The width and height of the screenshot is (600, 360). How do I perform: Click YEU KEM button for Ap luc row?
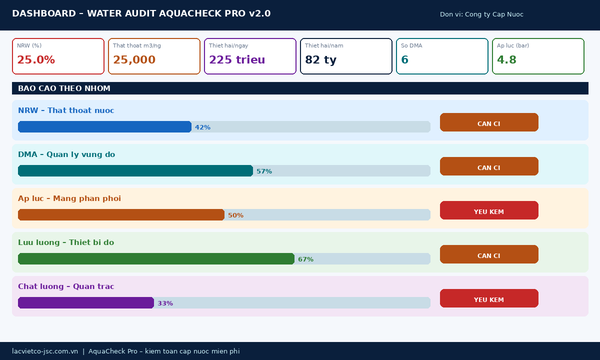tap(489, 210)
